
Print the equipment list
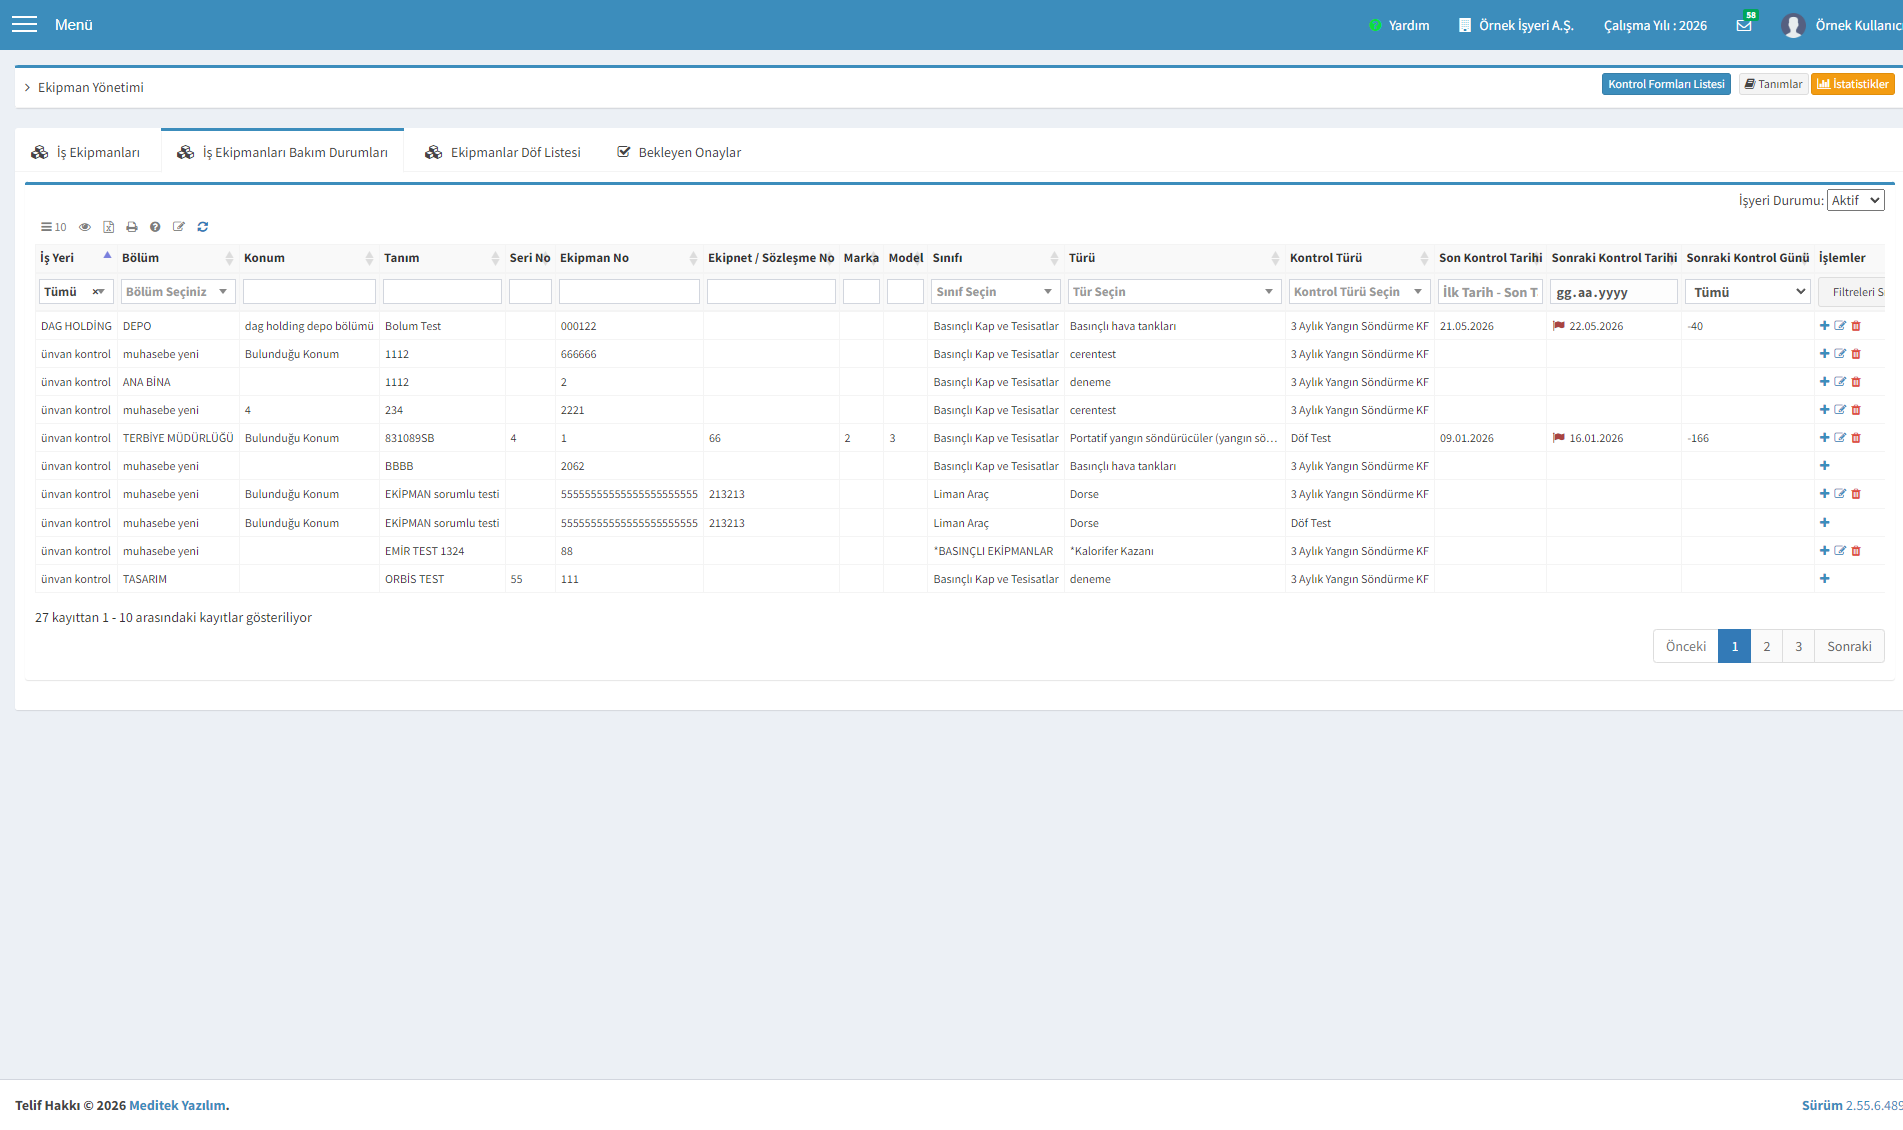click(131, 227)
